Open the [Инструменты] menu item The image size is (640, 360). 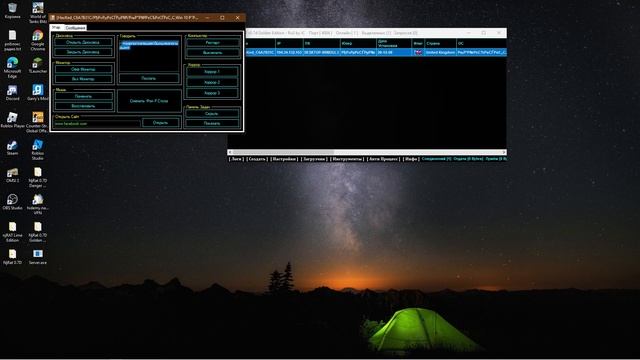(x=347, y=159)
